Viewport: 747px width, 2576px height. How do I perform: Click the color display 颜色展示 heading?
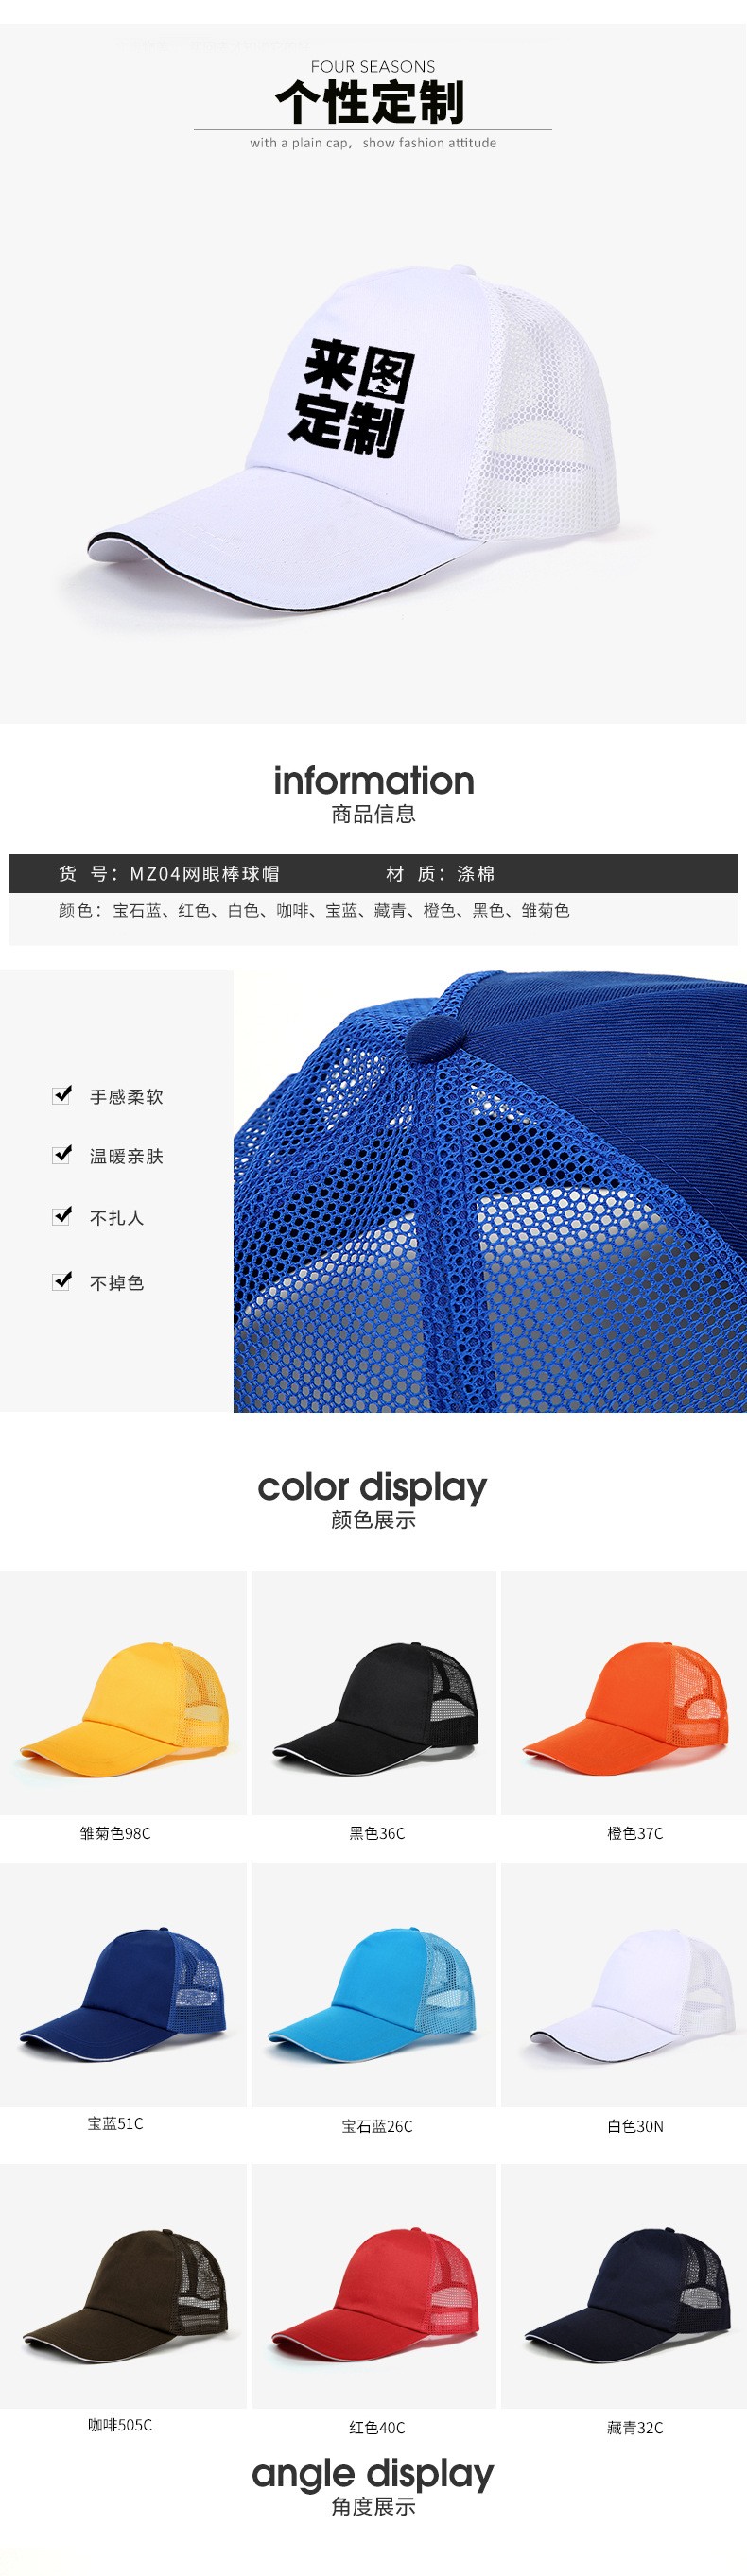pyautogui.click(x=372, y=1499)
